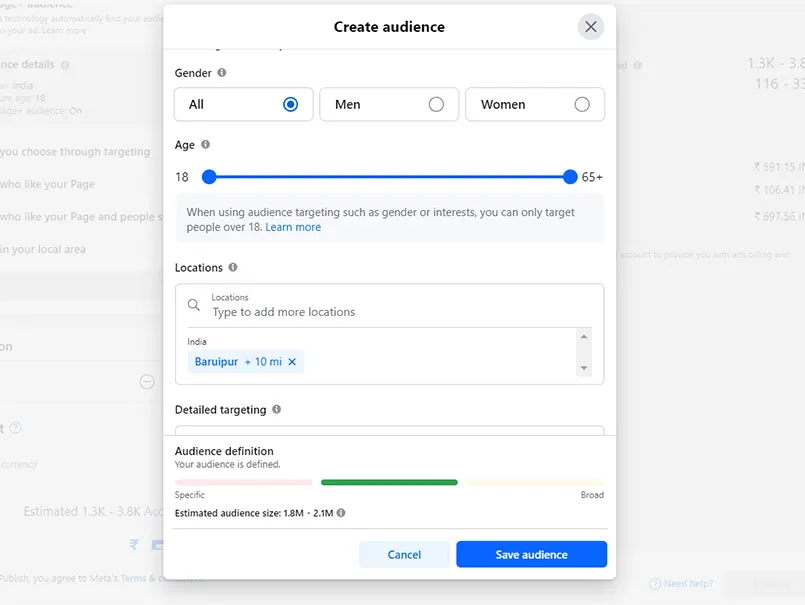Select the Men gender option
805x605 pixels.
coord(436,104)
